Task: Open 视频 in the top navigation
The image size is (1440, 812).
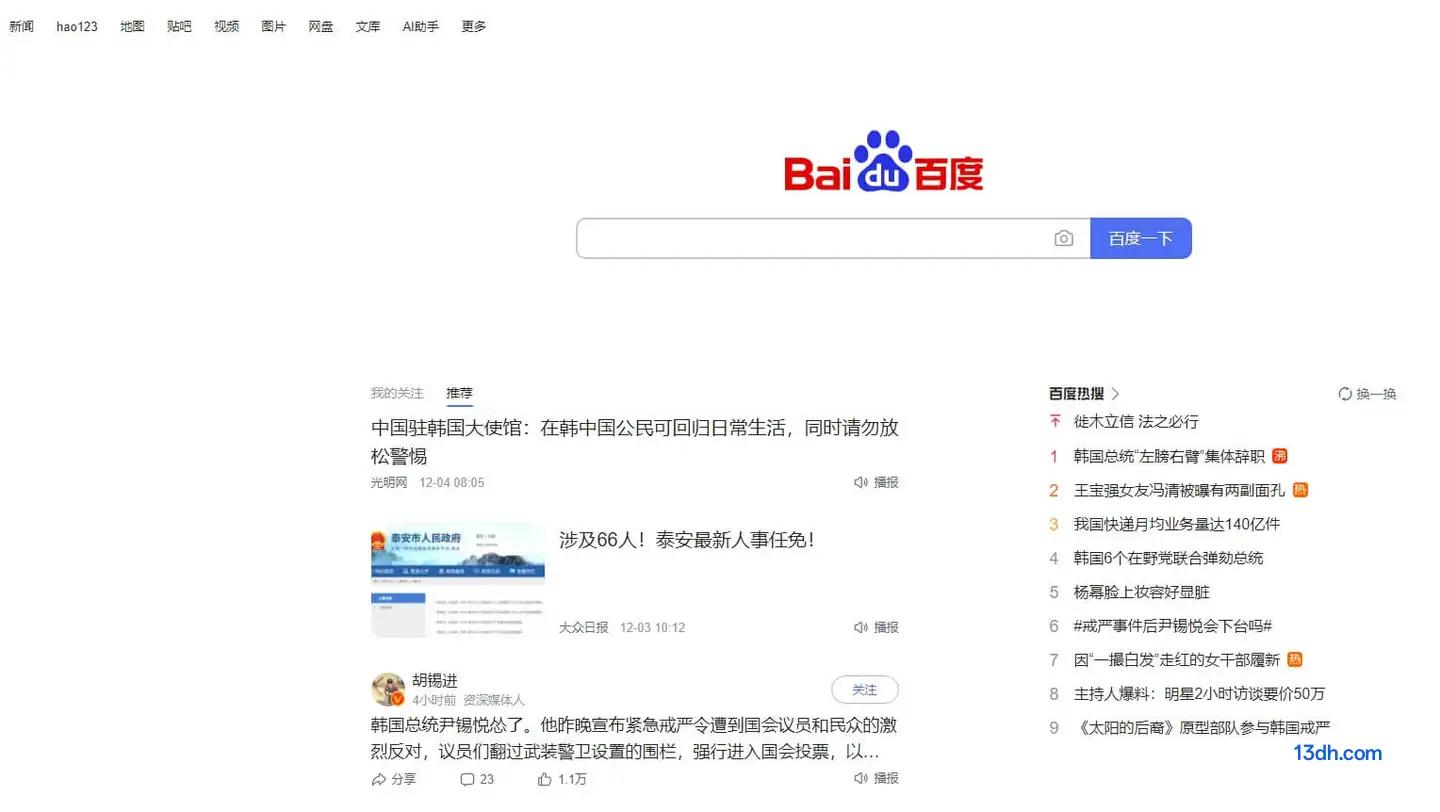Action: point(227,27)
